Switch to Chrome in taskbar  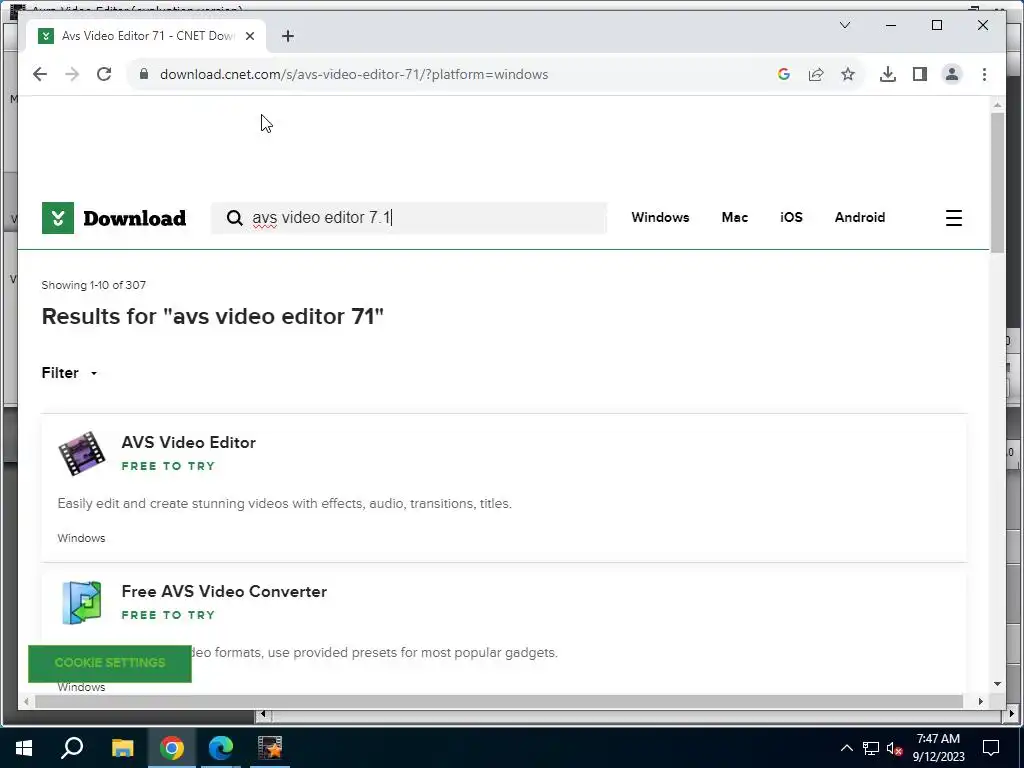pos(172,748)
